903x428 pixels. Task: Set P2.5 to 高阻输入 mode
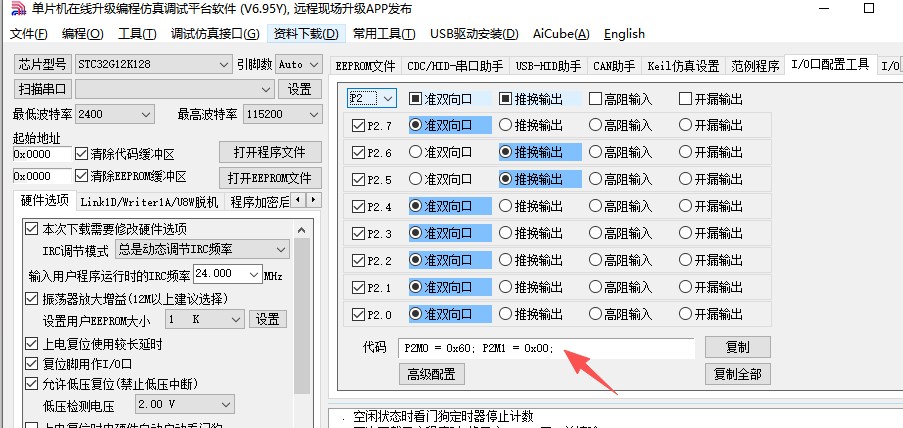595,179
